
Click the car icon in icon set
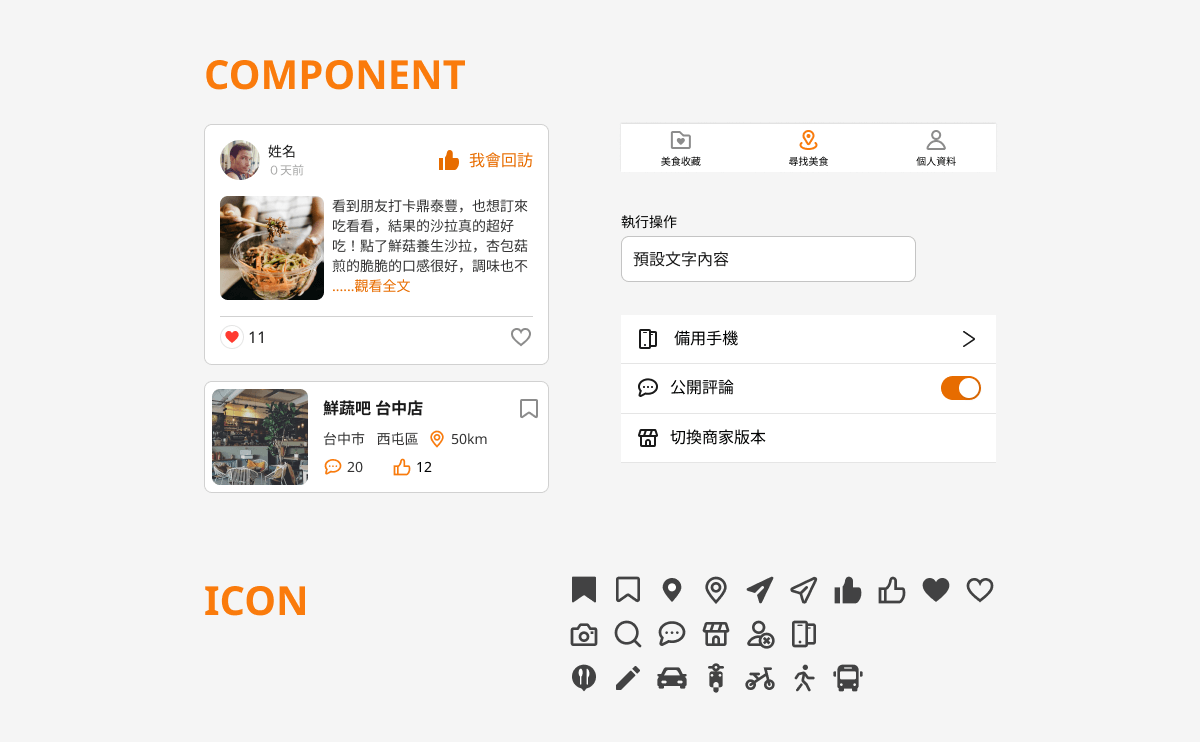672,678
